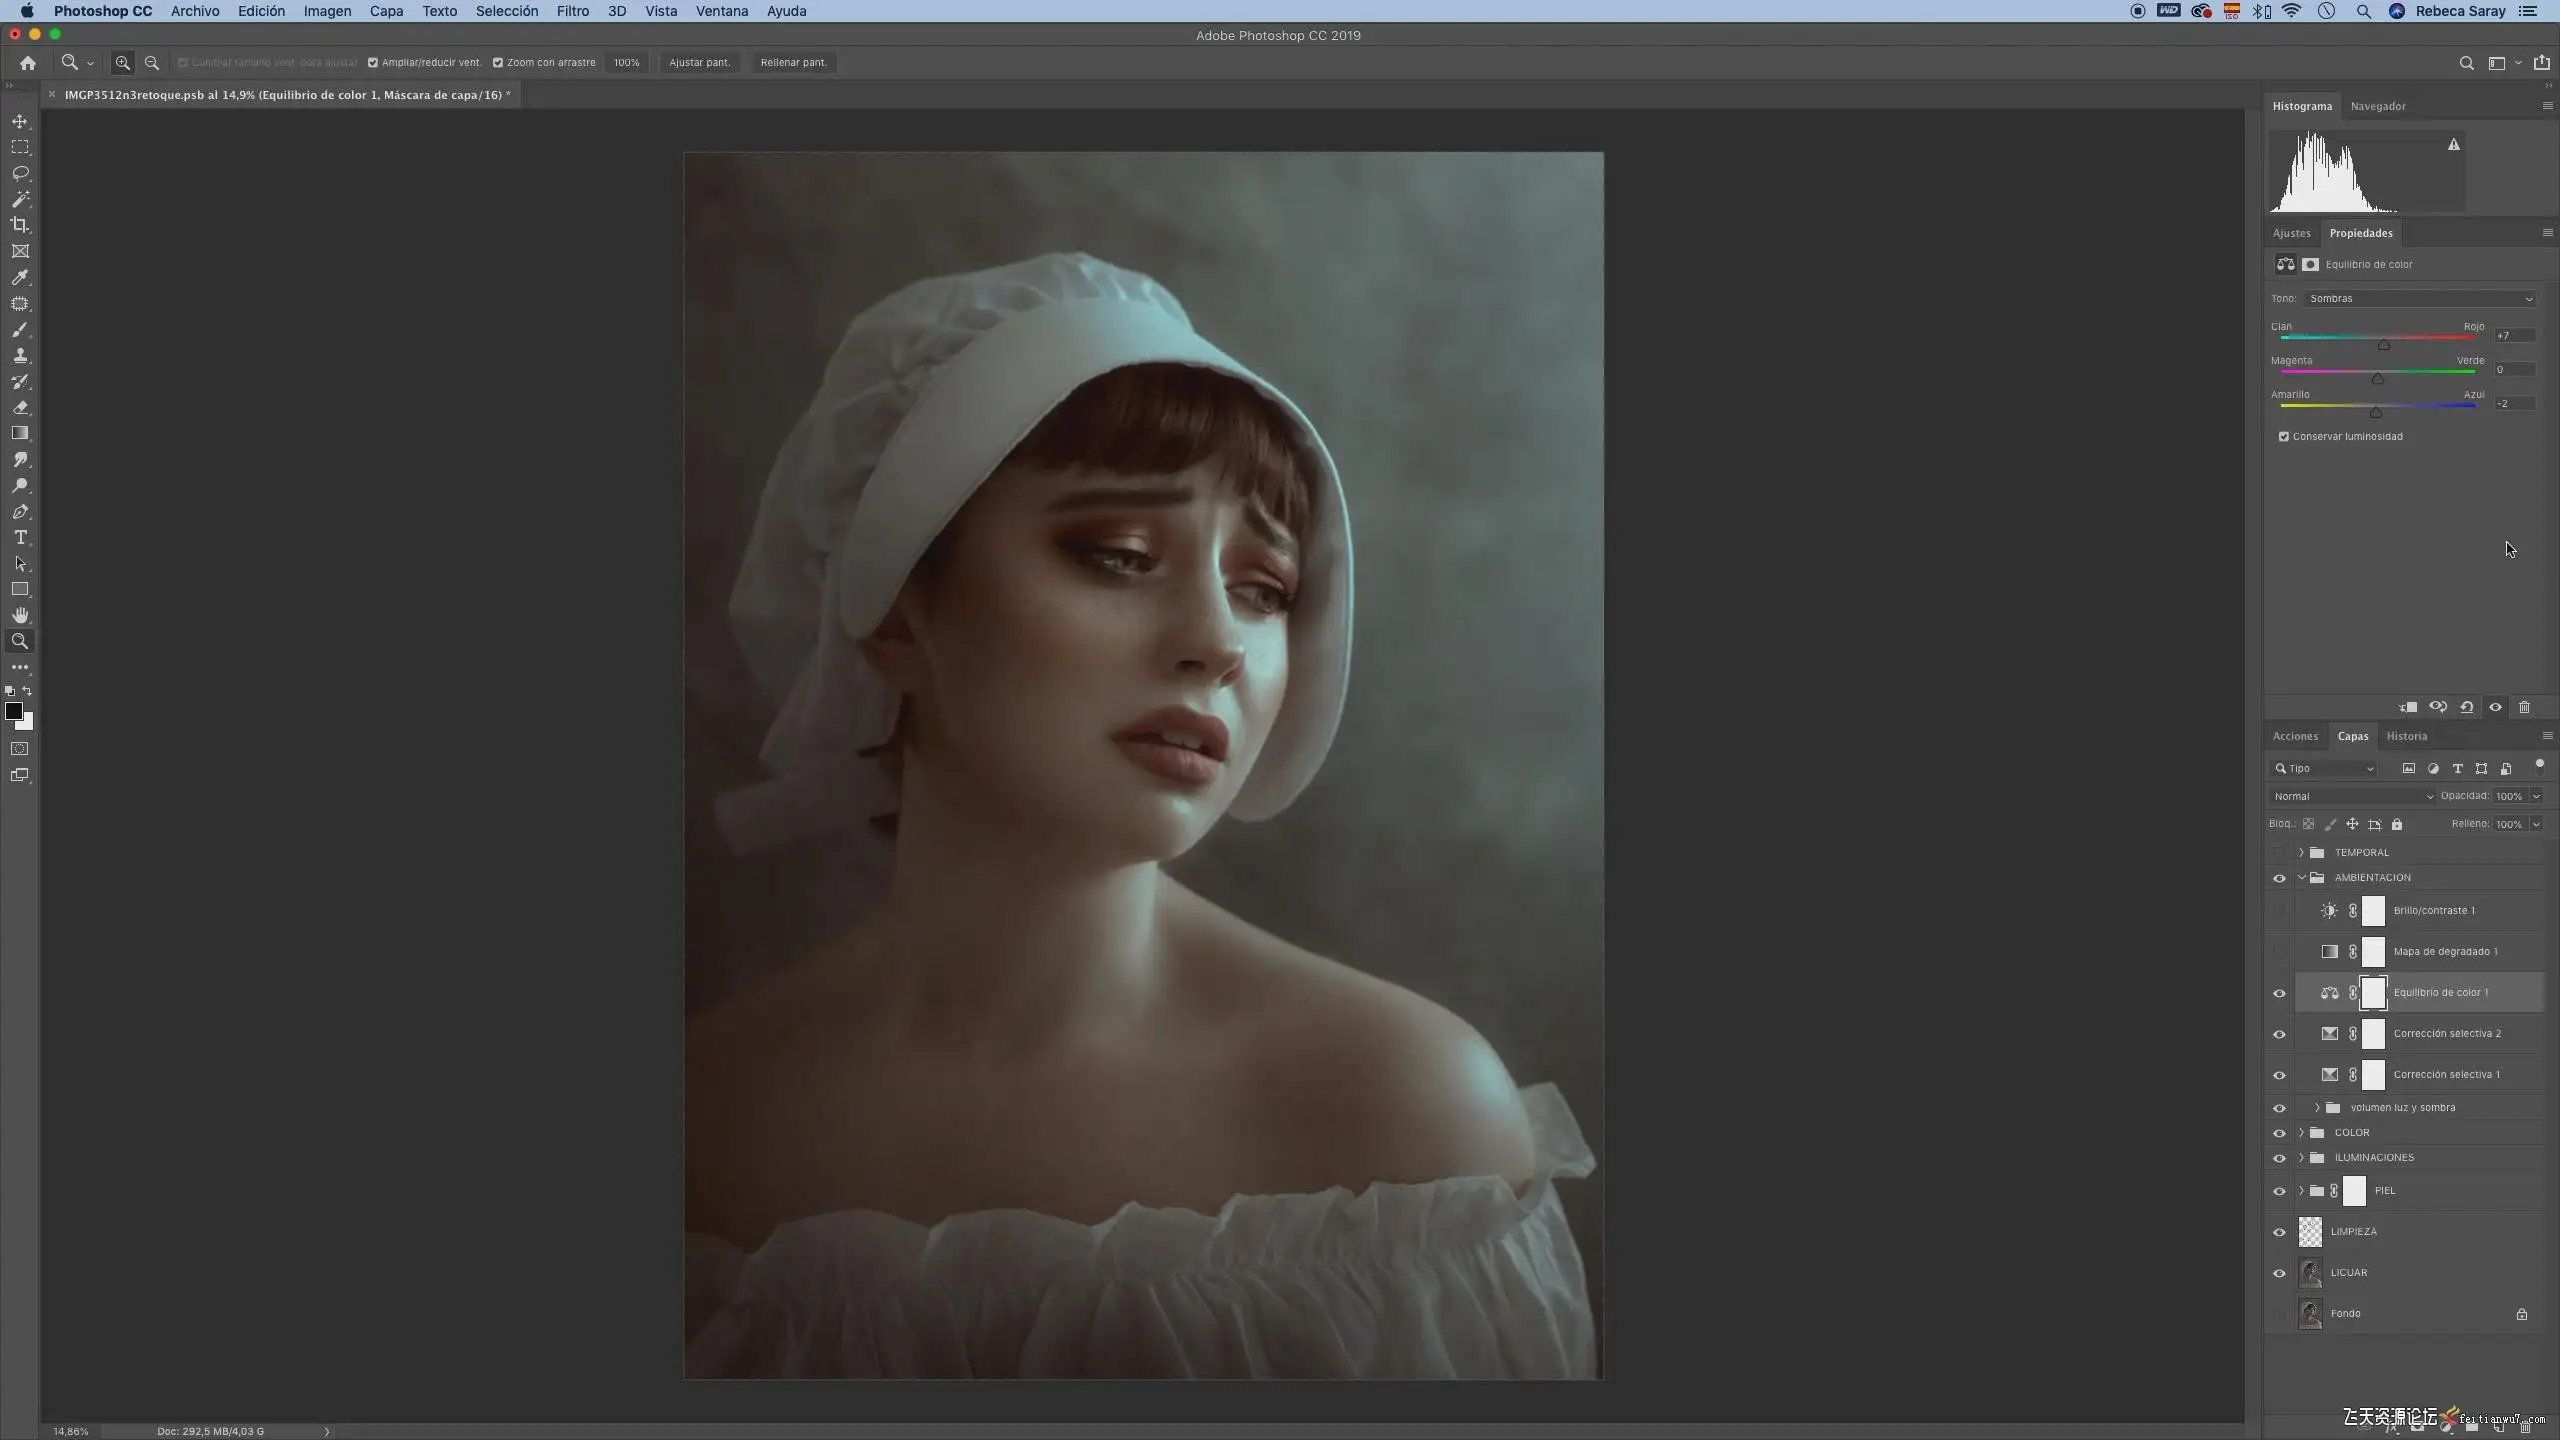Hide the LIMPIEZA layer

point(2279,1232)
